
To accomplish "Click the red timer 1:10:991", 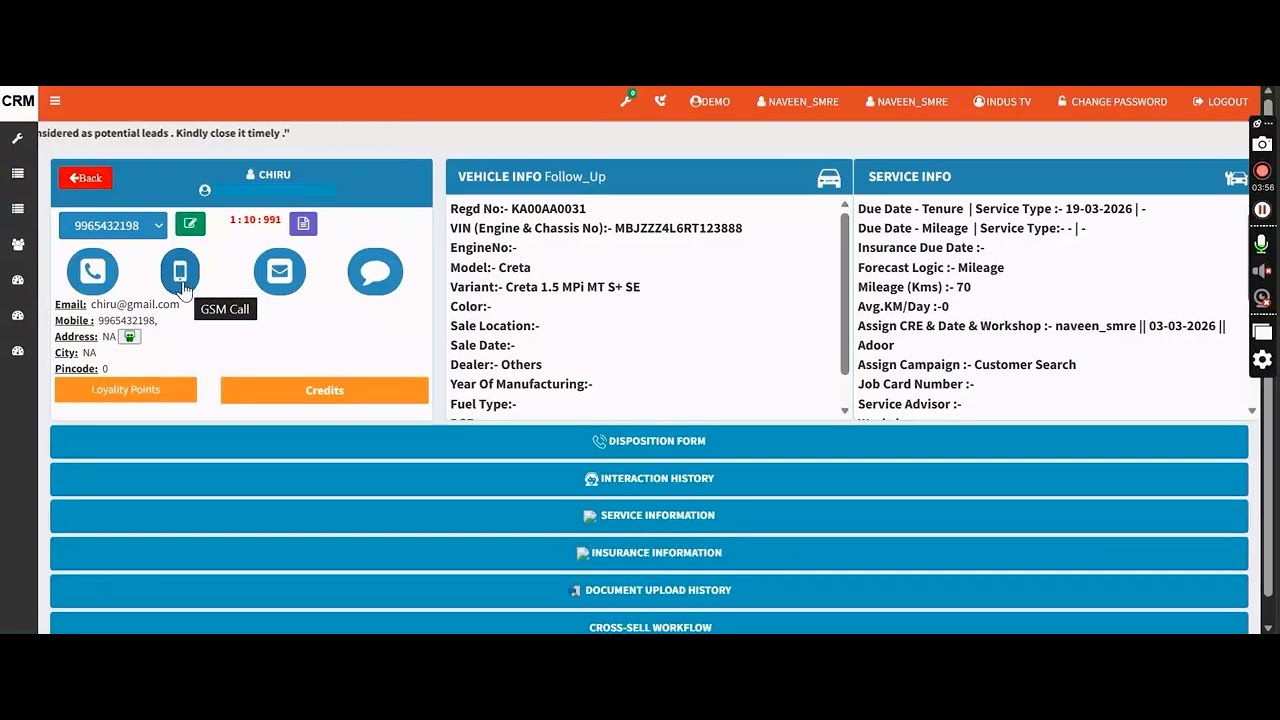I will [255, 220].
